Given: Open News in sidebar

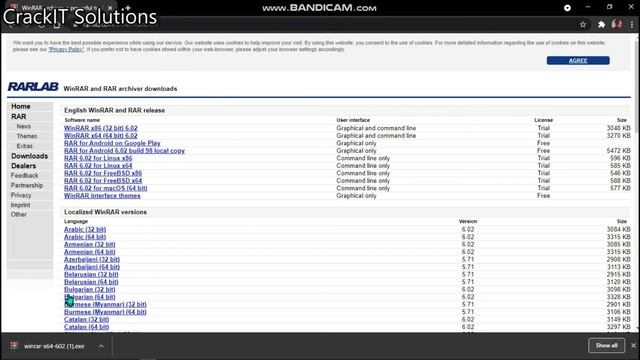Looking at the screenshot, I should click(x=24, y=127).
